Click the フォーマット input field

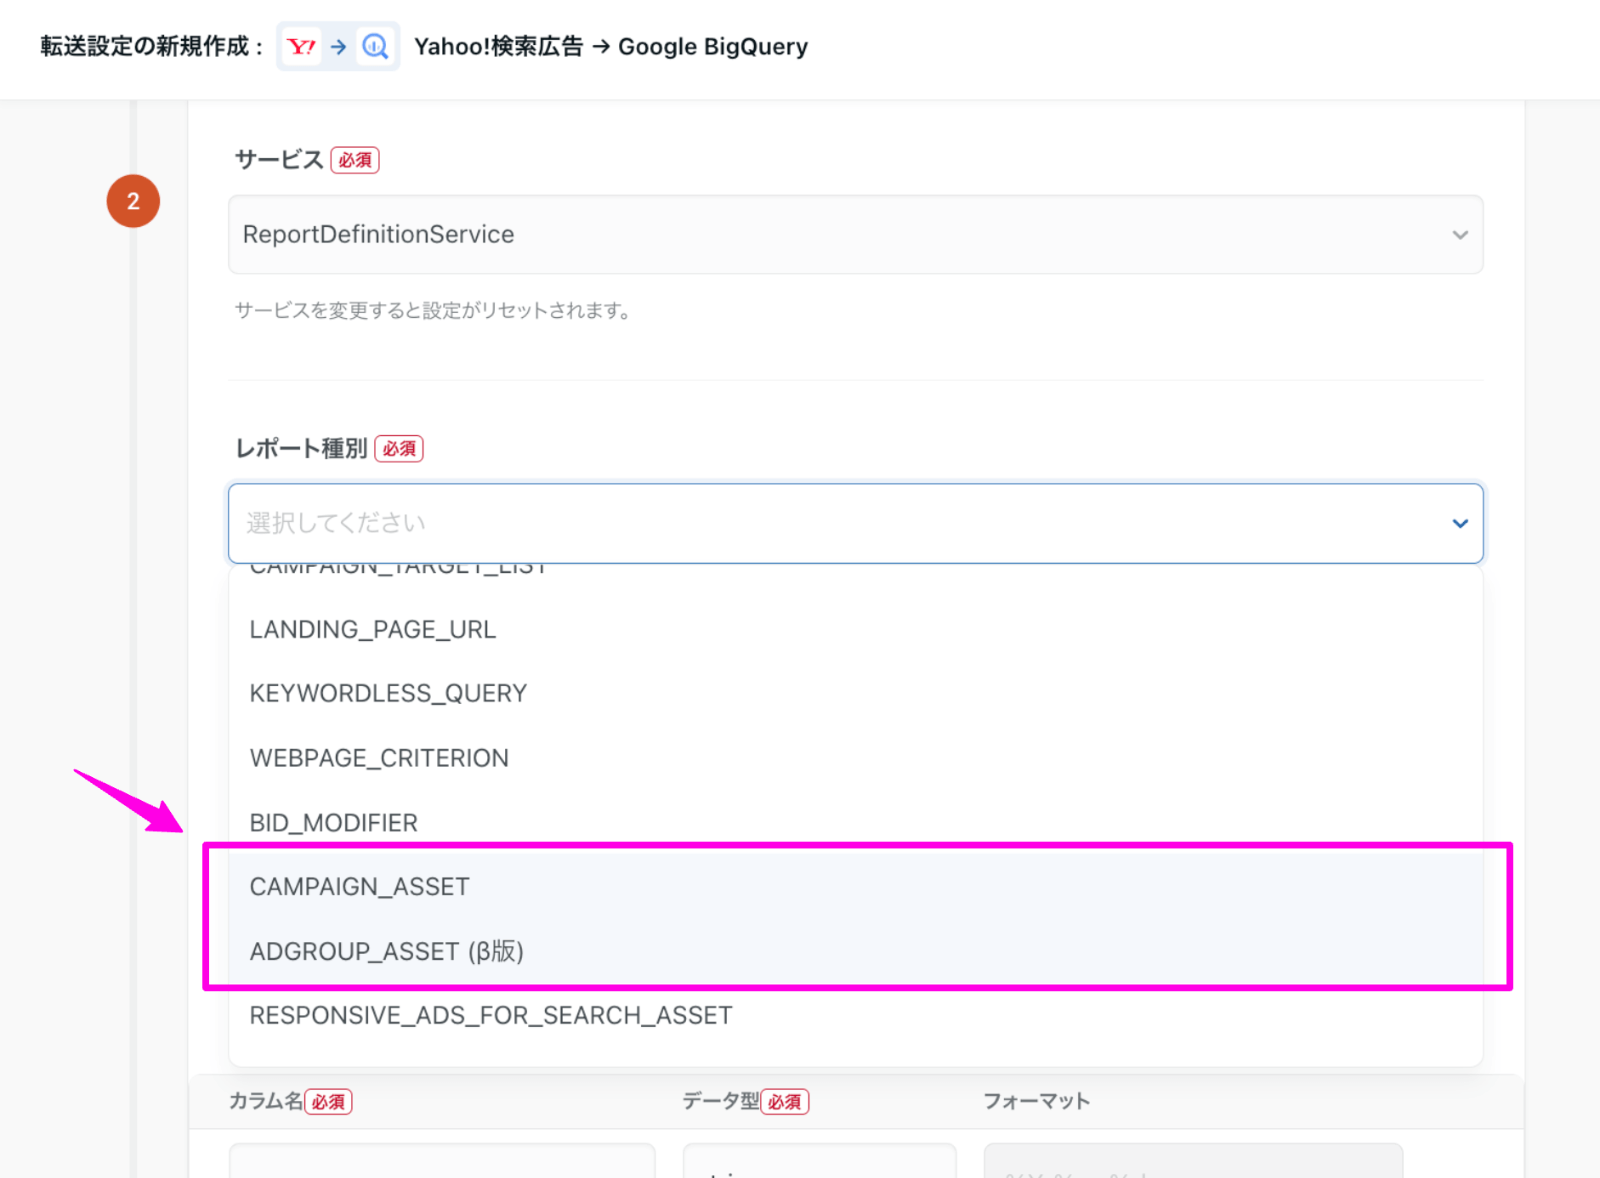(1193, 1160)
